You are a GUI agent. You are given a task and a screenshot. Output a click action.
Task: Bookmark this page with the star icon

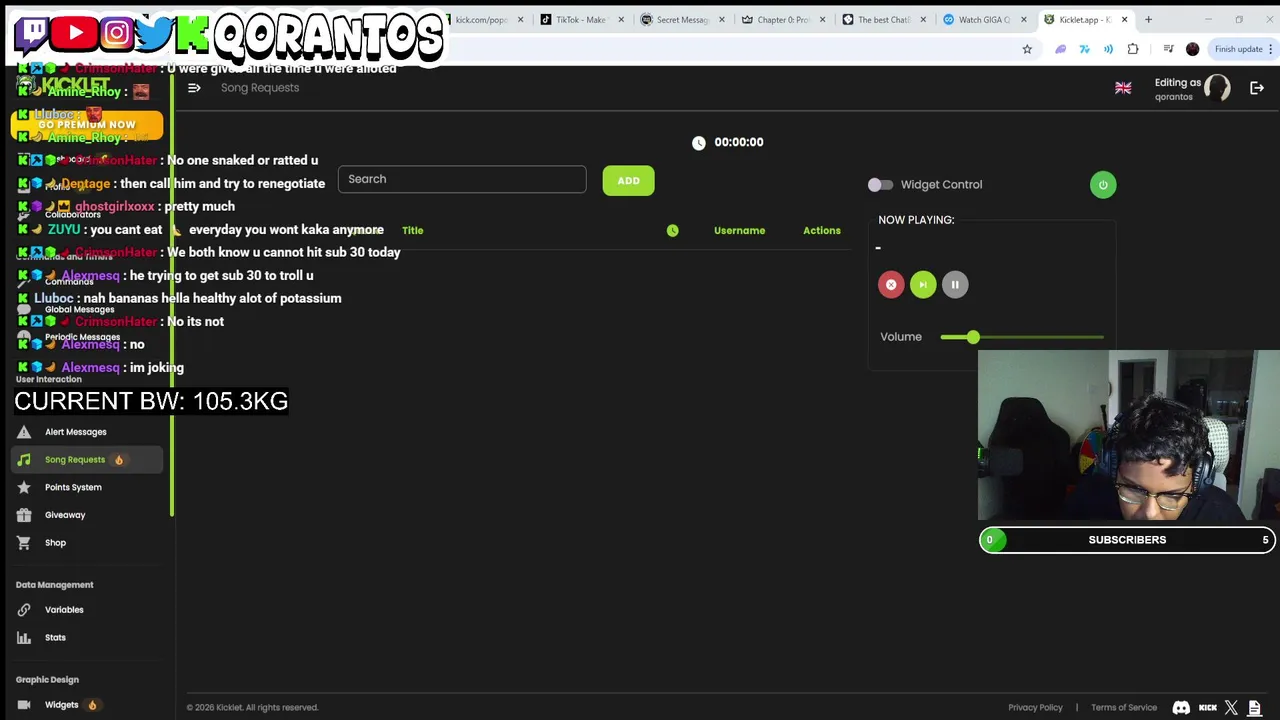pyautogui.click(x=1027, y=49)
